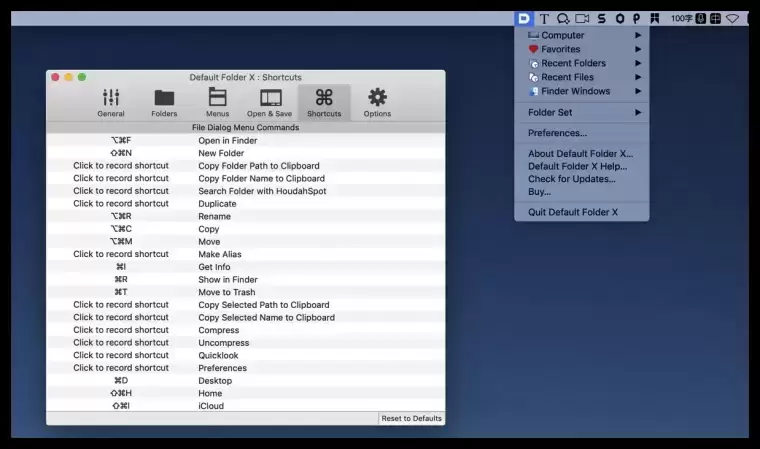Open the Menus preferences pane

pos(217,103)
